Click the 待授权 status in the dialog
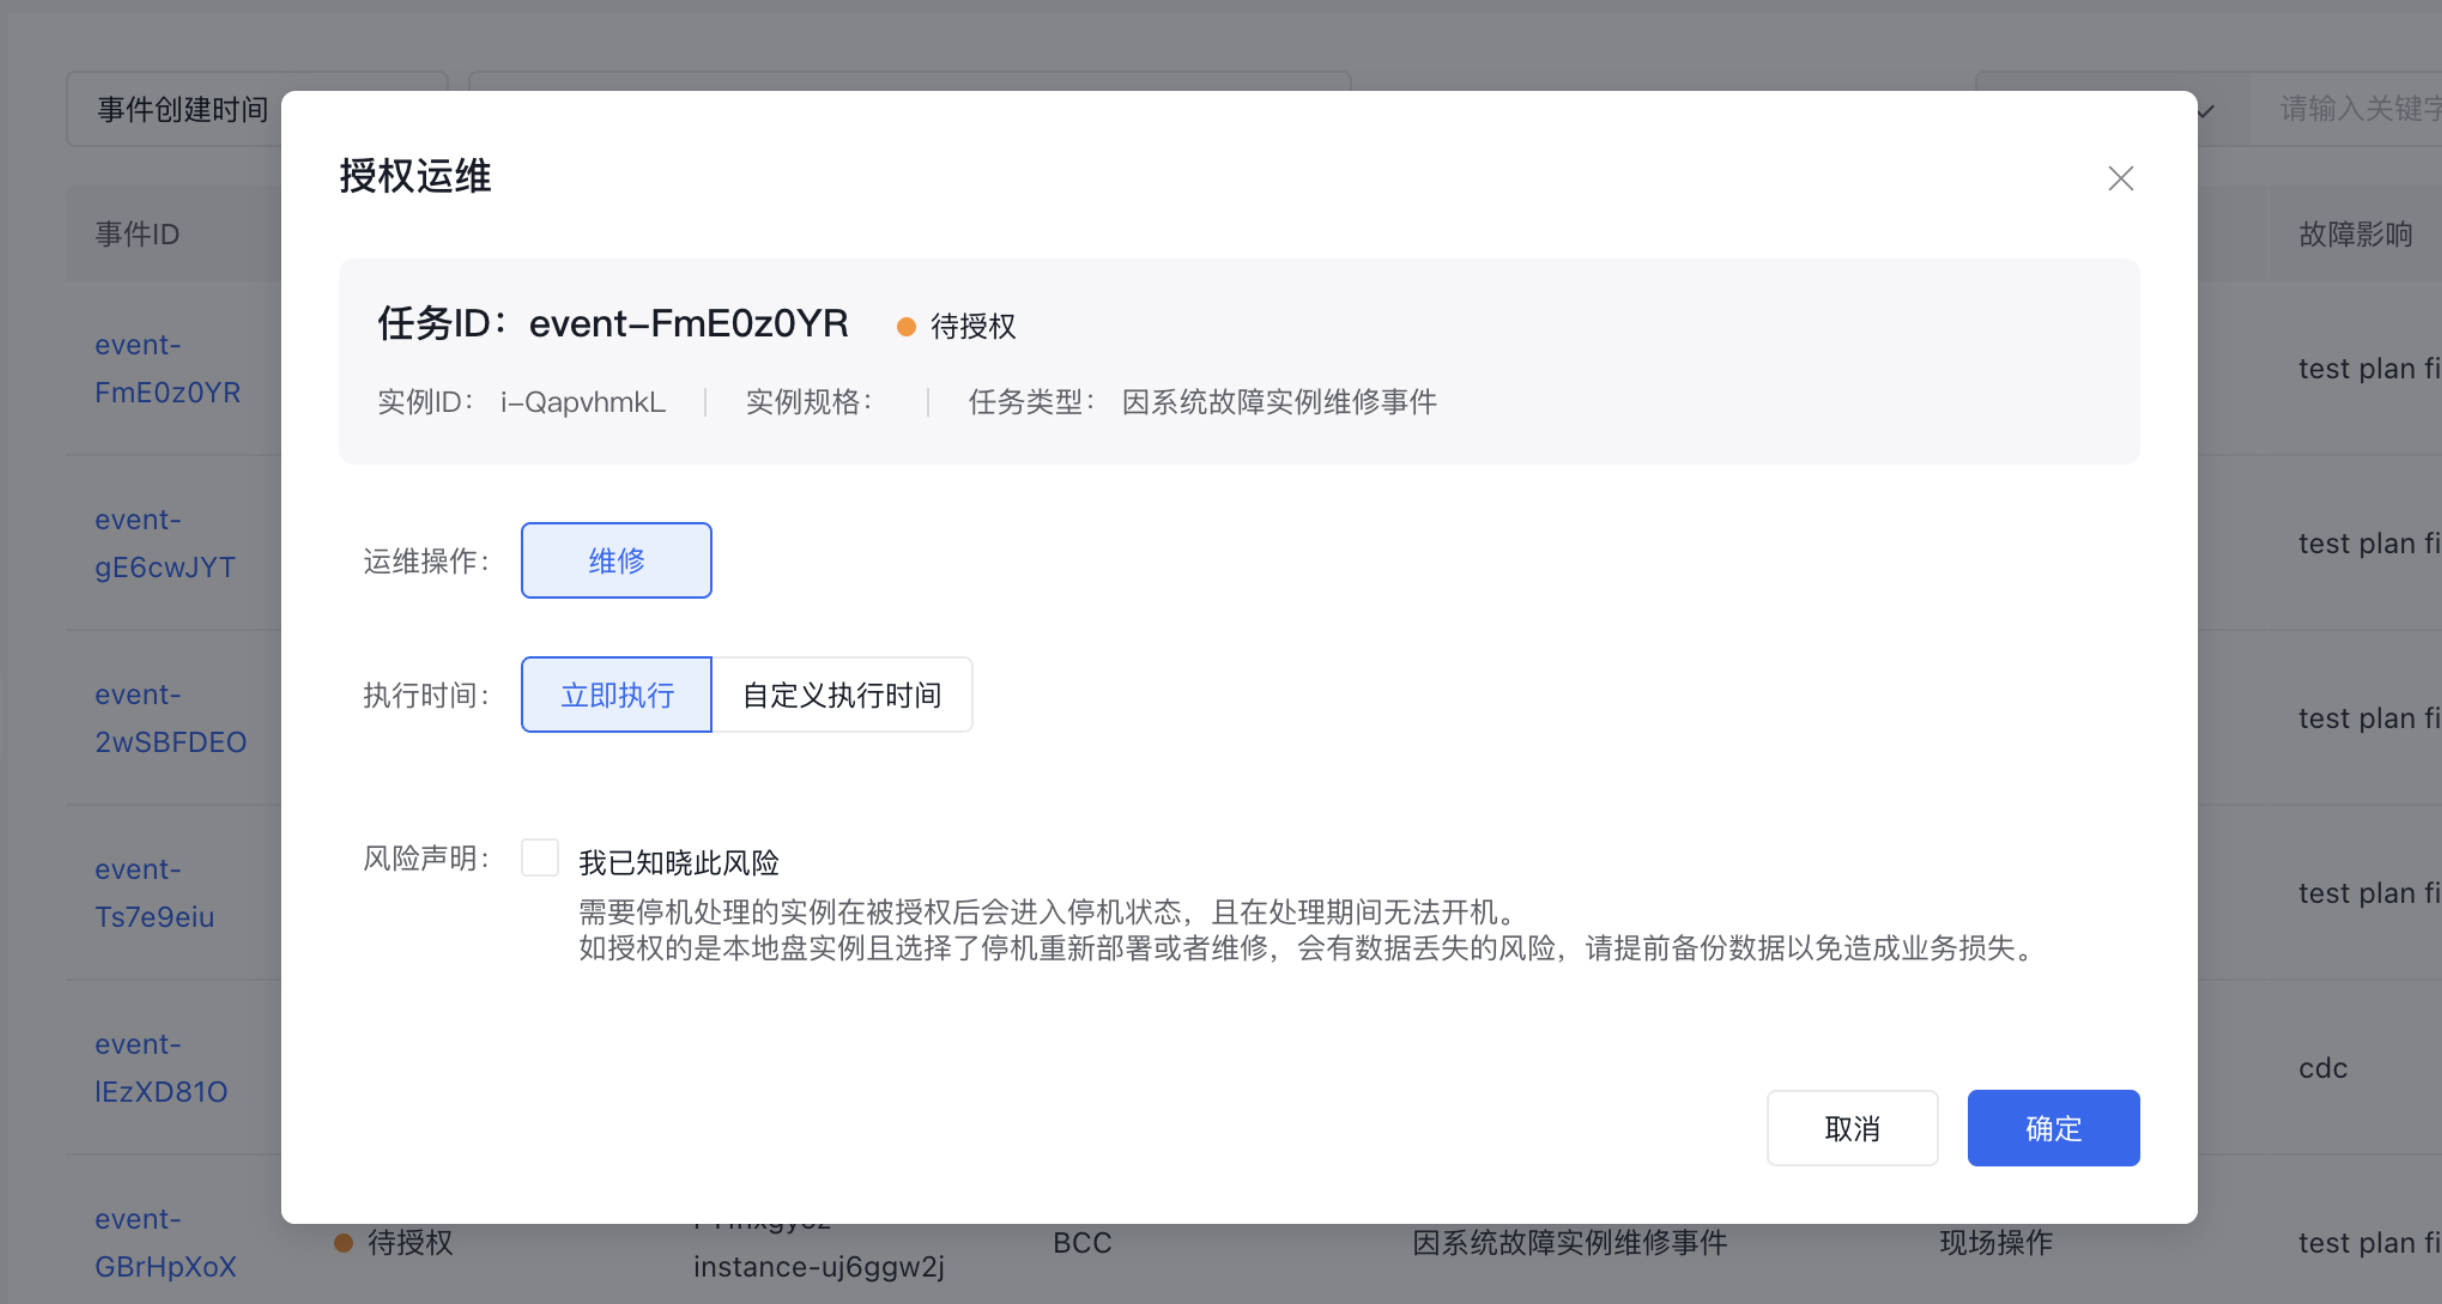 [x=956, y=326]
